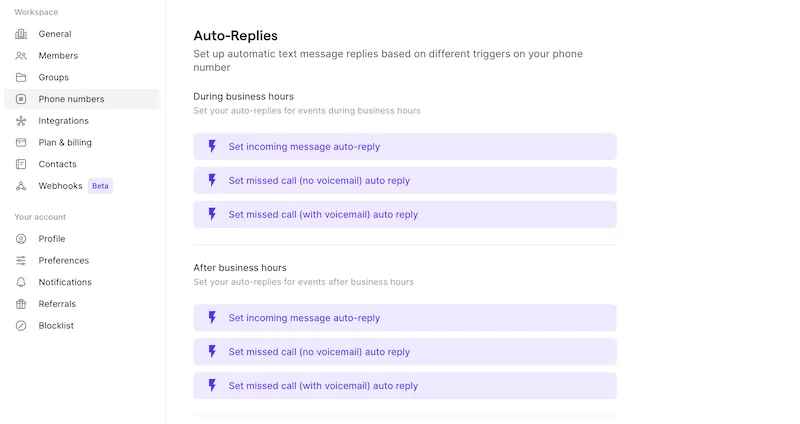Screen dimensions: 800x424
Task: Click the Preferences sliders icon
Action: coord(21,261)
